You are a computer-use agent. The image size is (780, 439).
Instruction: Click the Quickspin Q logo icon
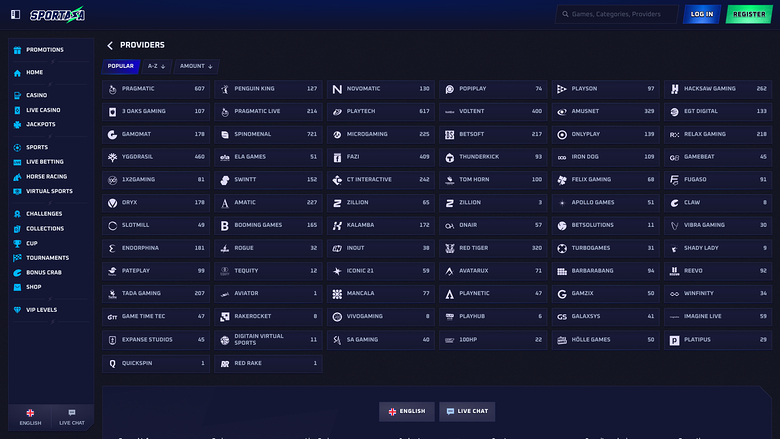coord(112,363)
